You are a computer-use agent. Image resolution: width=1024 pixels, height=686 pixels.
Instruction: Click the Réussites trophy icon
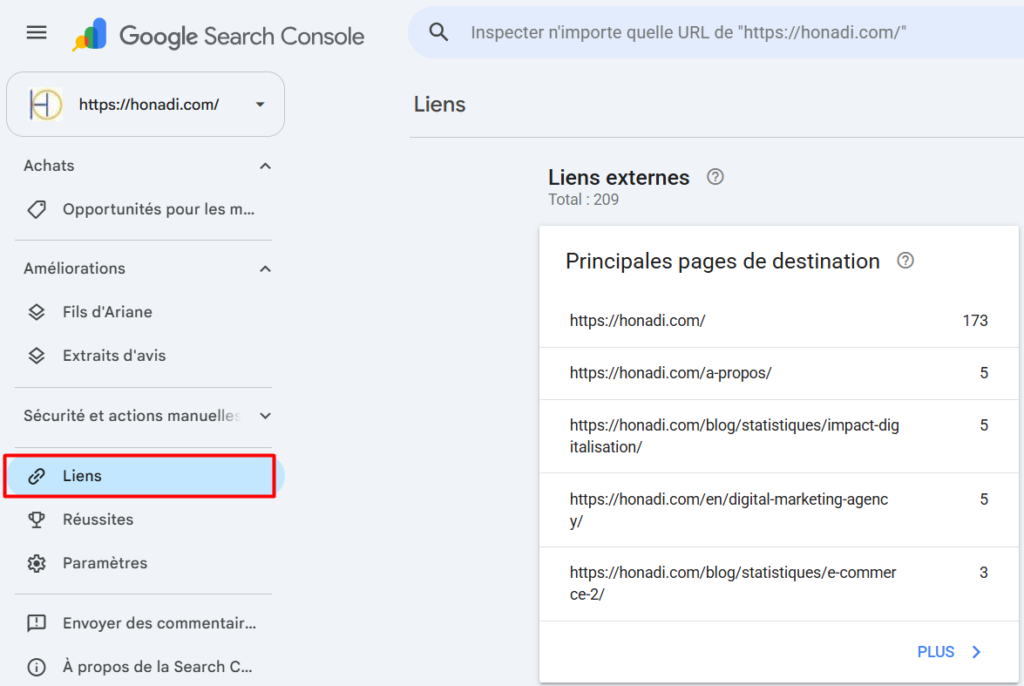pos(37,519)
